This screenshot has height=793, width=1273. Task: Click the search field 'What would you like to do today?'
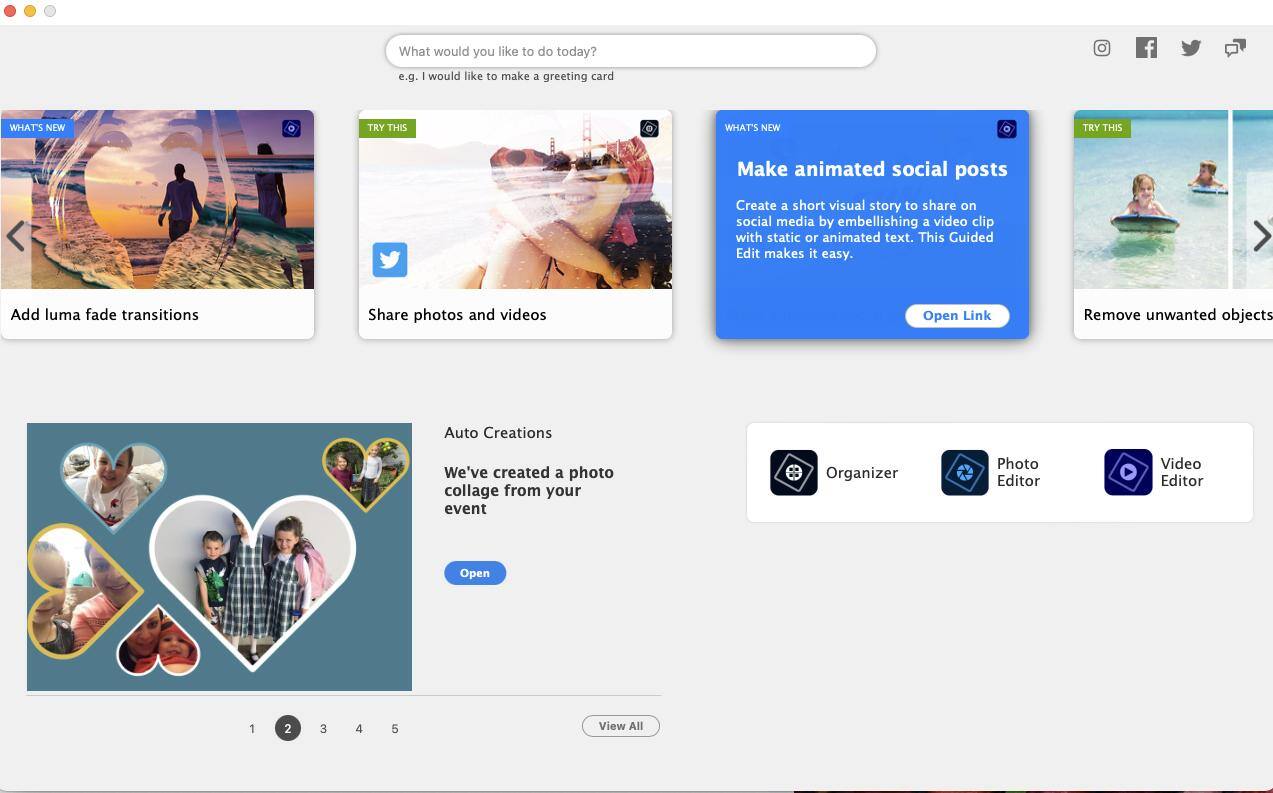[x=630, y=51]
